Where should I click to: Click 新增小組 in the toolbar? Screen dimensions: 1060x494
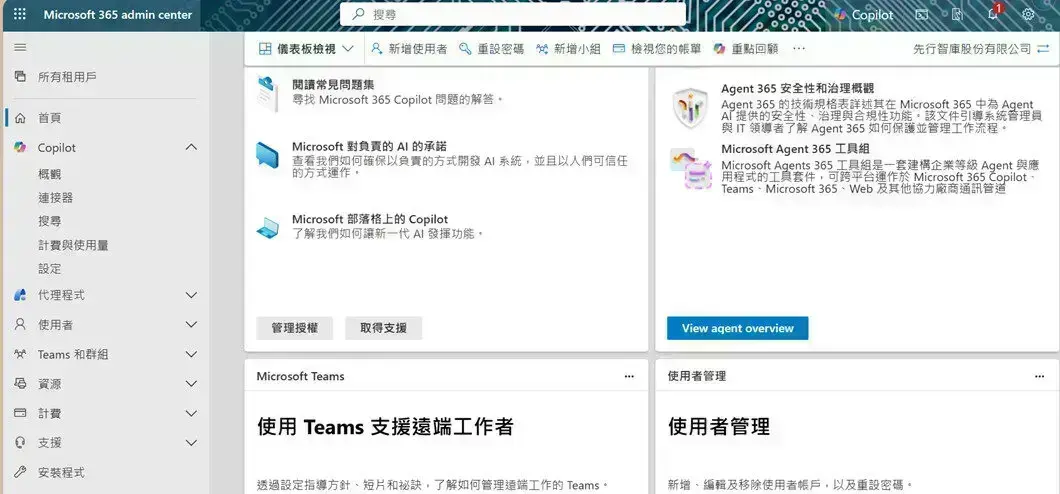[569, 49]
